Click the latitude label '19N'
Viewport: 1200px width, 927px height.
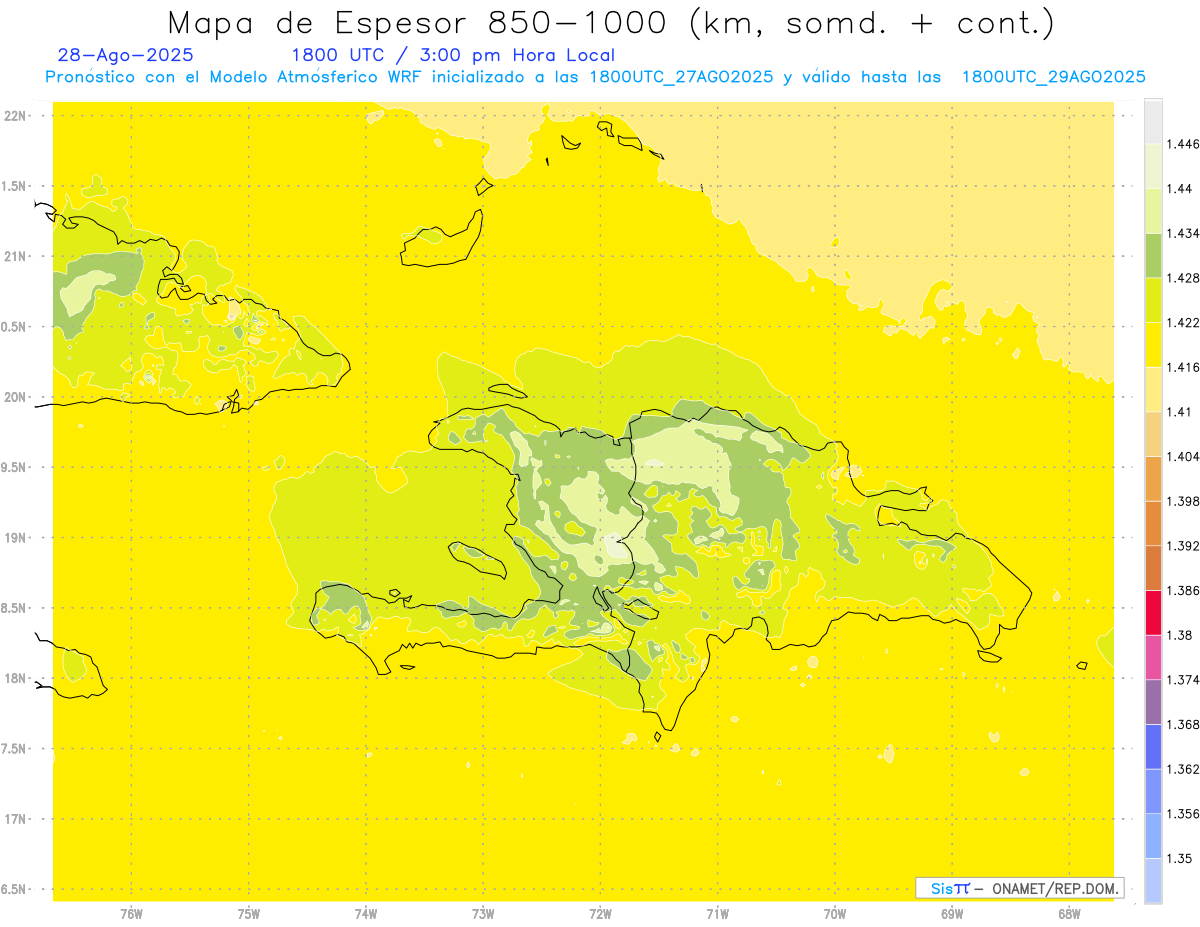(16, 537)
